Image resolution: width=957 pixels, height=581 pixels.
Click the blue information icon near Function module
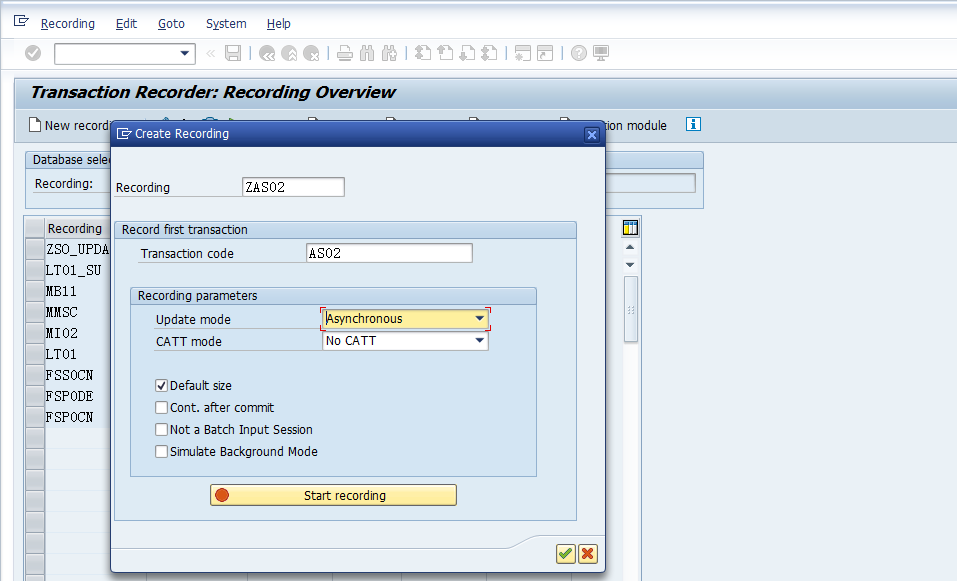pos(691,125)
